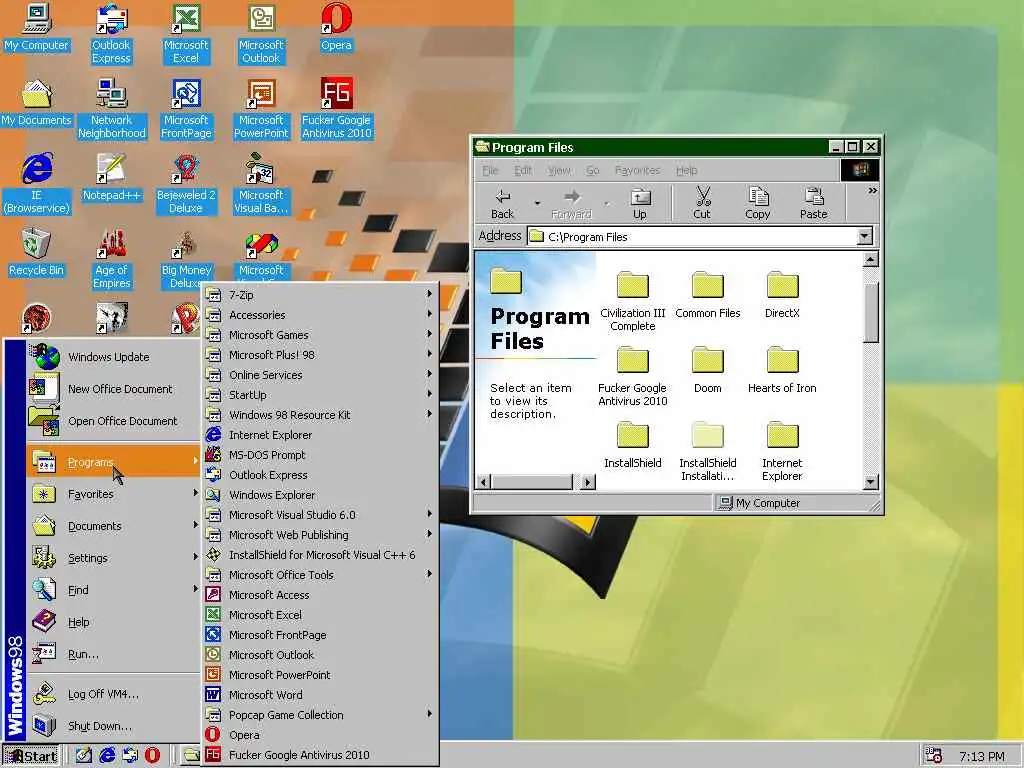The height and width of the screenshot is (768, 1024).
Task: Click the Program Files address field
Action: tap(691, 236)
